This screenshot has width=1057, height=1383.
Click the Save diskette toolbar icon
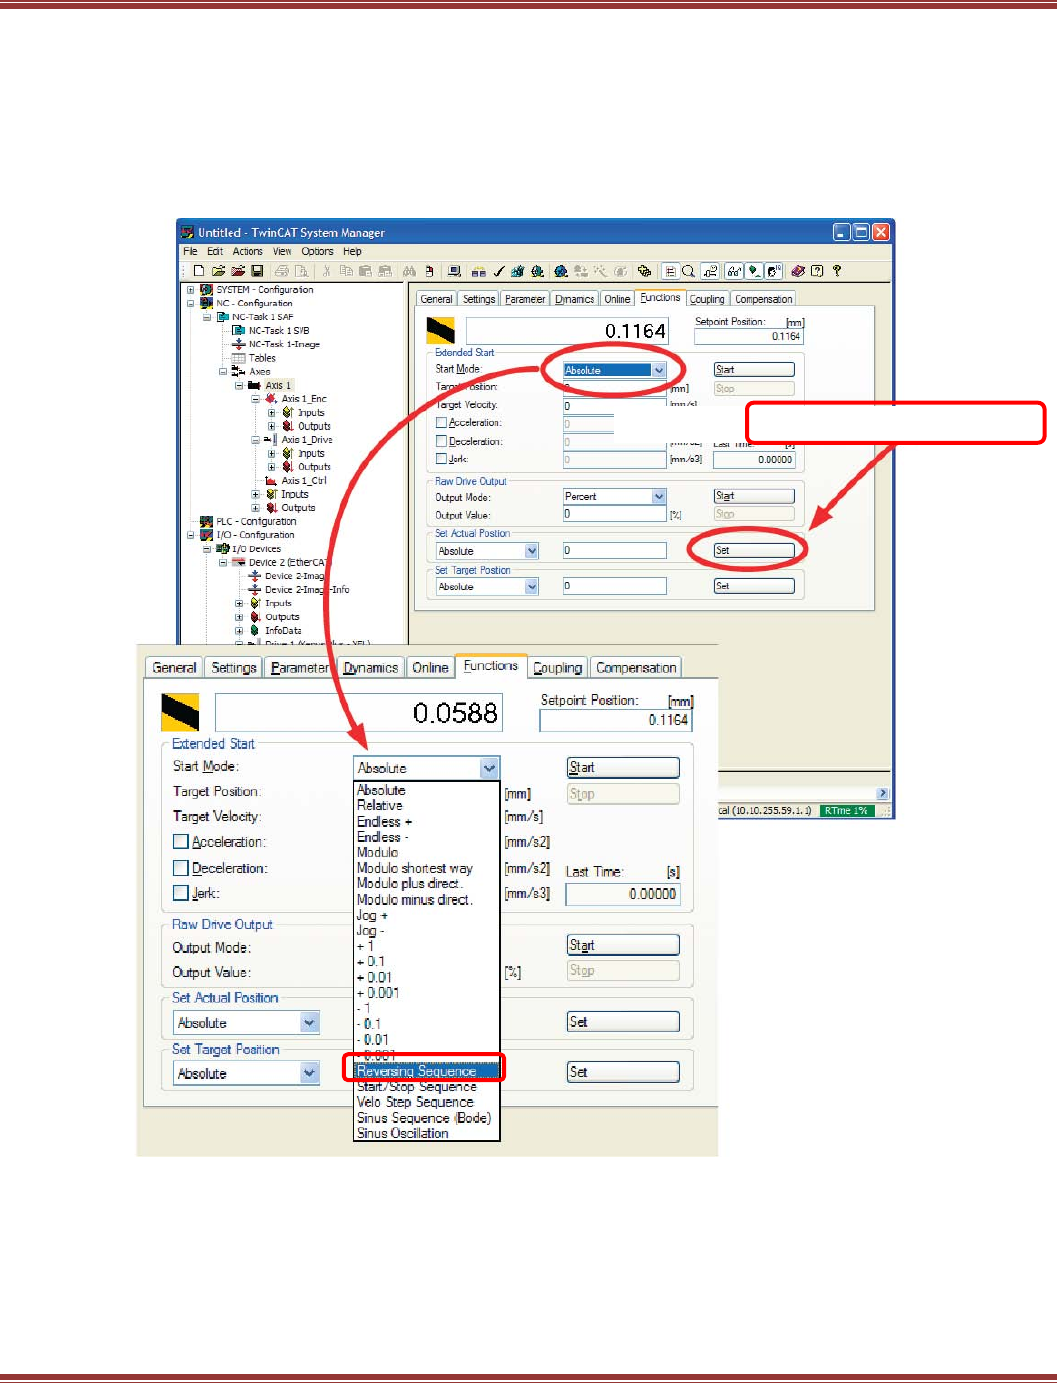coord(257,270)
